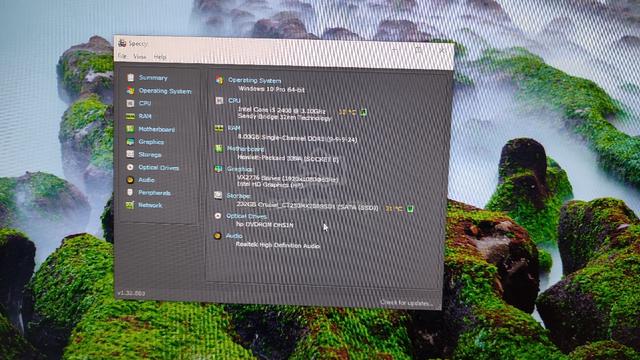Click the Graphics icon in the summary pane
640x360 pixels.
(218, 169)
